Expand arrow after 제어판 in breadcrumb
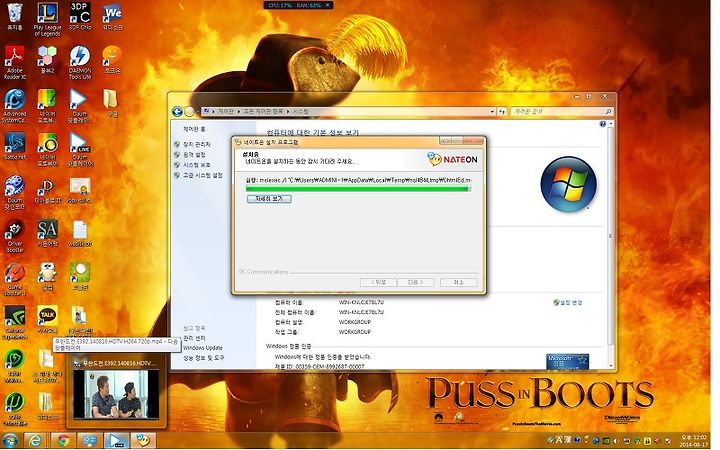 [238, 112]
